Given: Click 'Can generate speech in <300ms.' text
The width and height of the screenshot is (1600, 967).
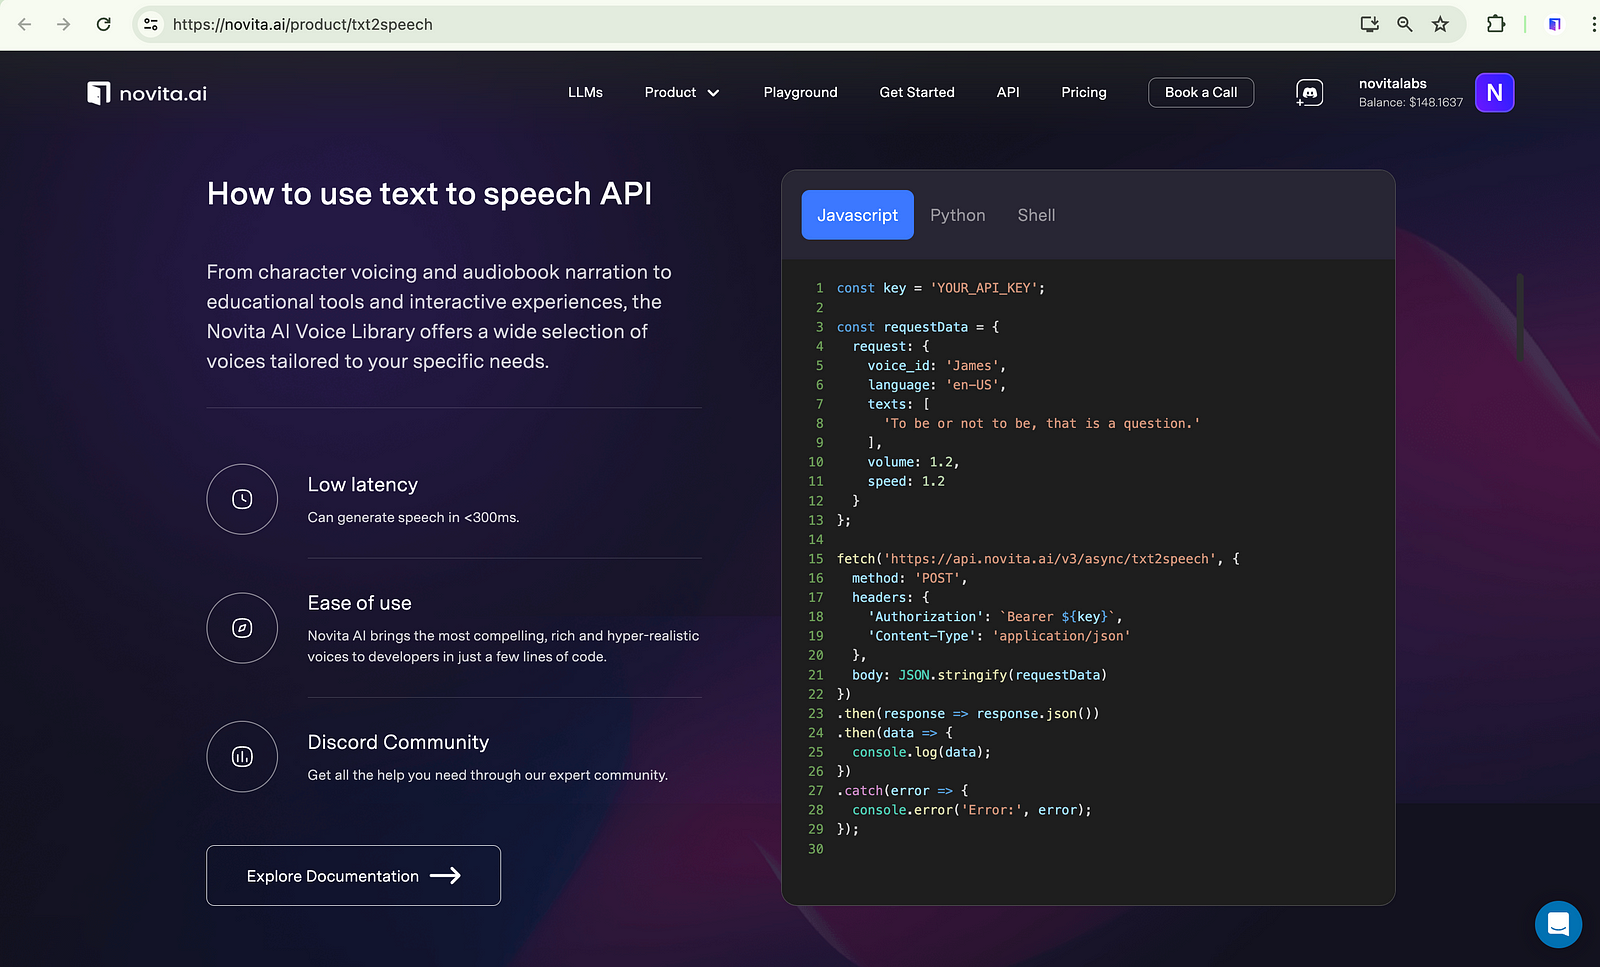Looking at the screenshot, I should 413,517.
